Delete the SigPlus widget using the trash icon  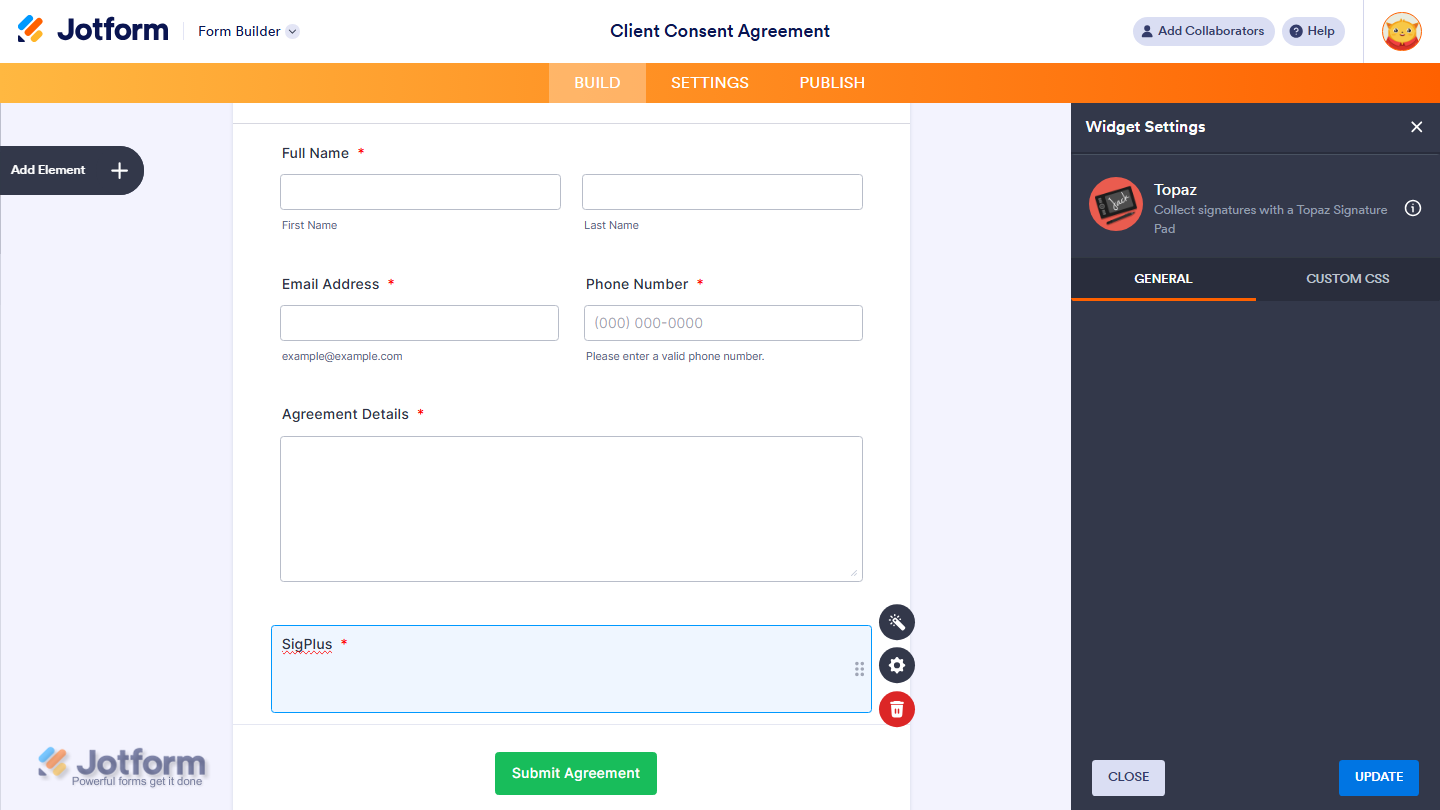[x=896, y=709]
